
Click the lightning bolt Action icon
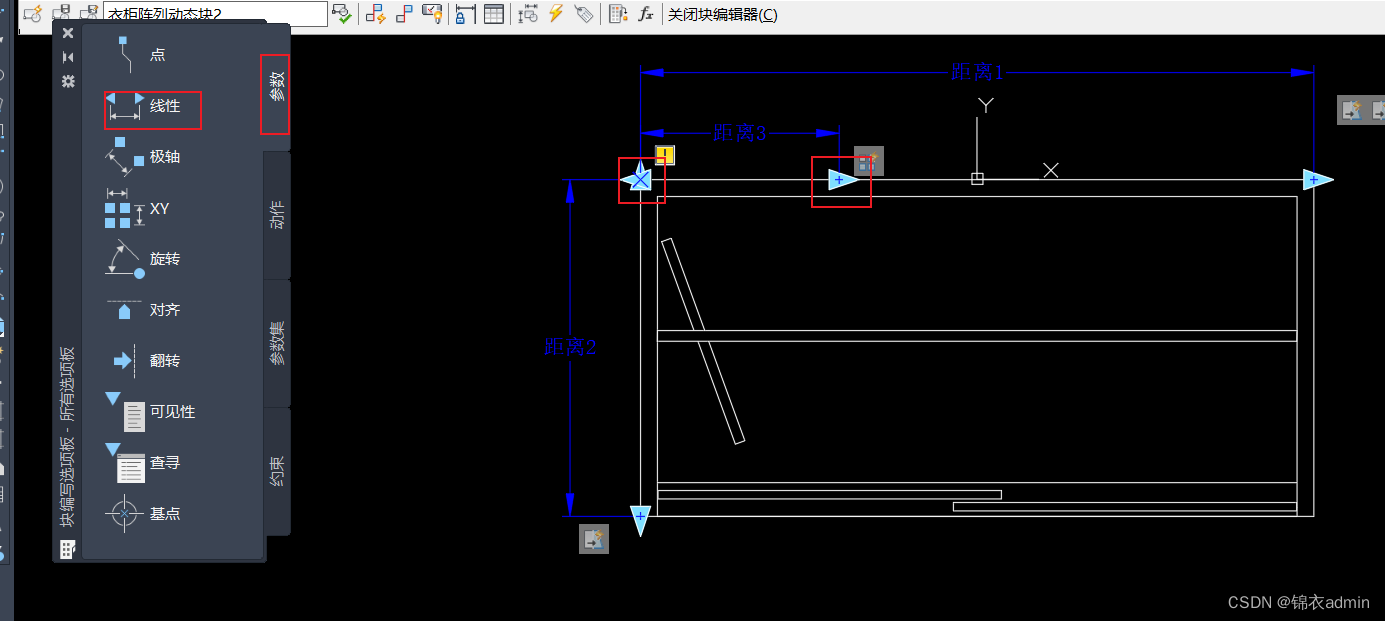click(556, 14)
